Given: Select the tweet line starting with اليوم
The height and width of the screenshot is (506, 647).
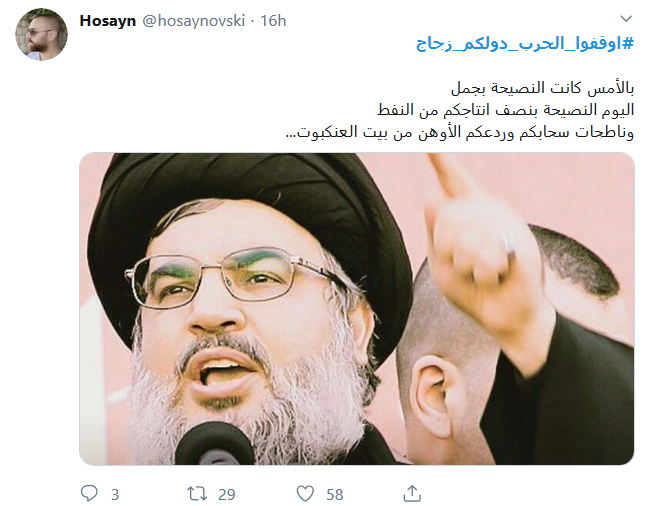Looking at the screenshot, I should pos(505,110).
